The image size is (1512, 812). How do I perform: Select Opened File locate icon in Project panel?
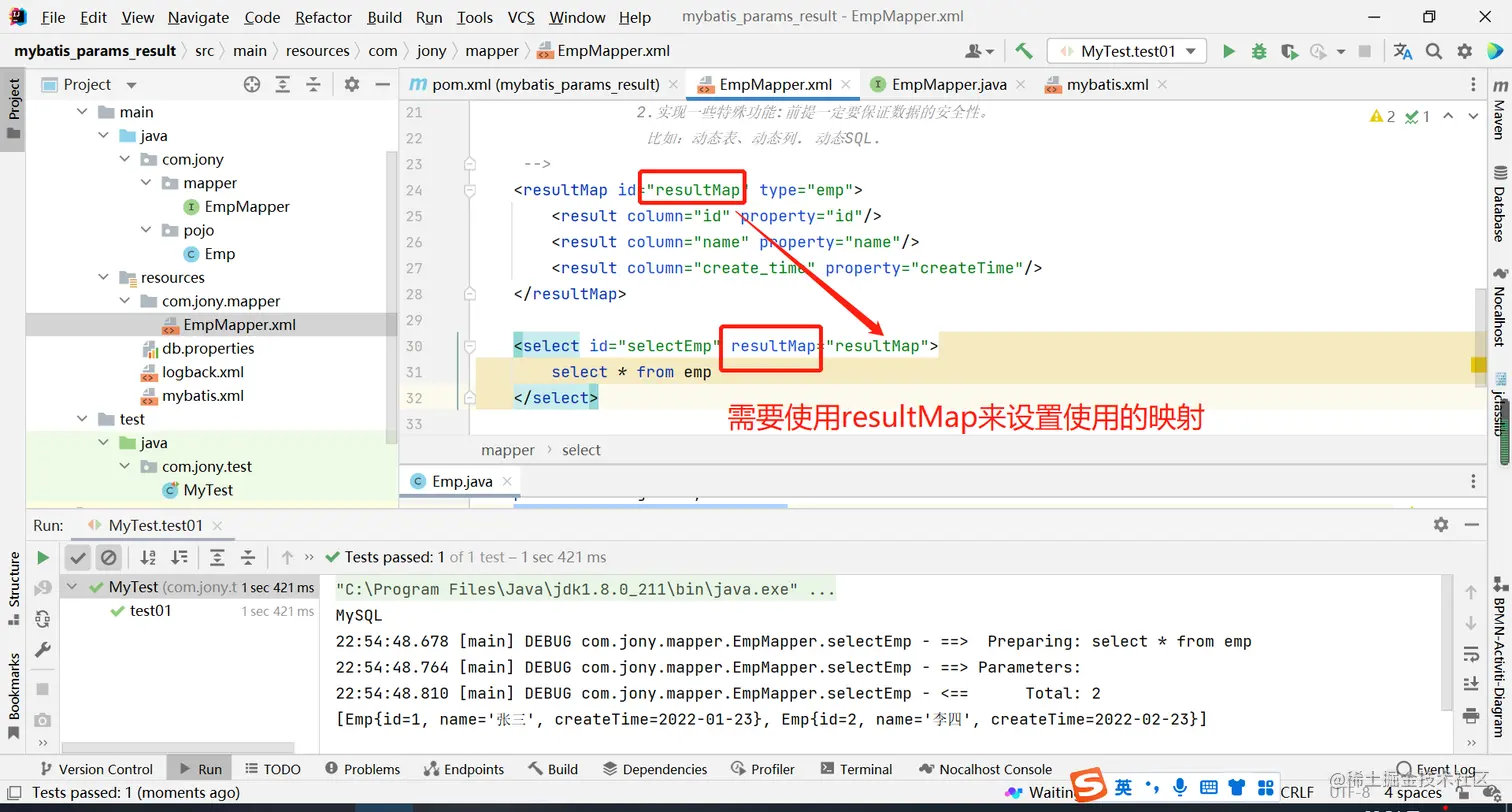pyautogui.click(x=252, y=85)
